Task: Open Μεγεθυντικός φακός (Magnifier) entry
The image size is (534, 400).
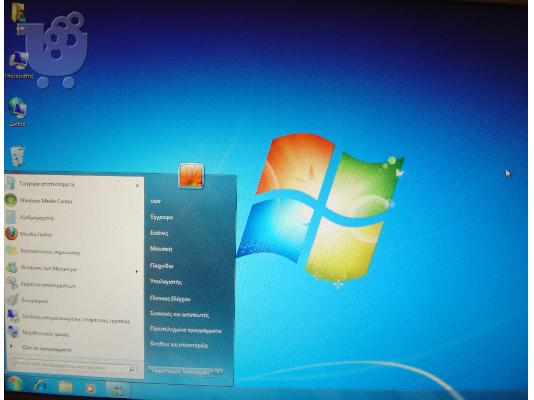Action: click(45, 333)
